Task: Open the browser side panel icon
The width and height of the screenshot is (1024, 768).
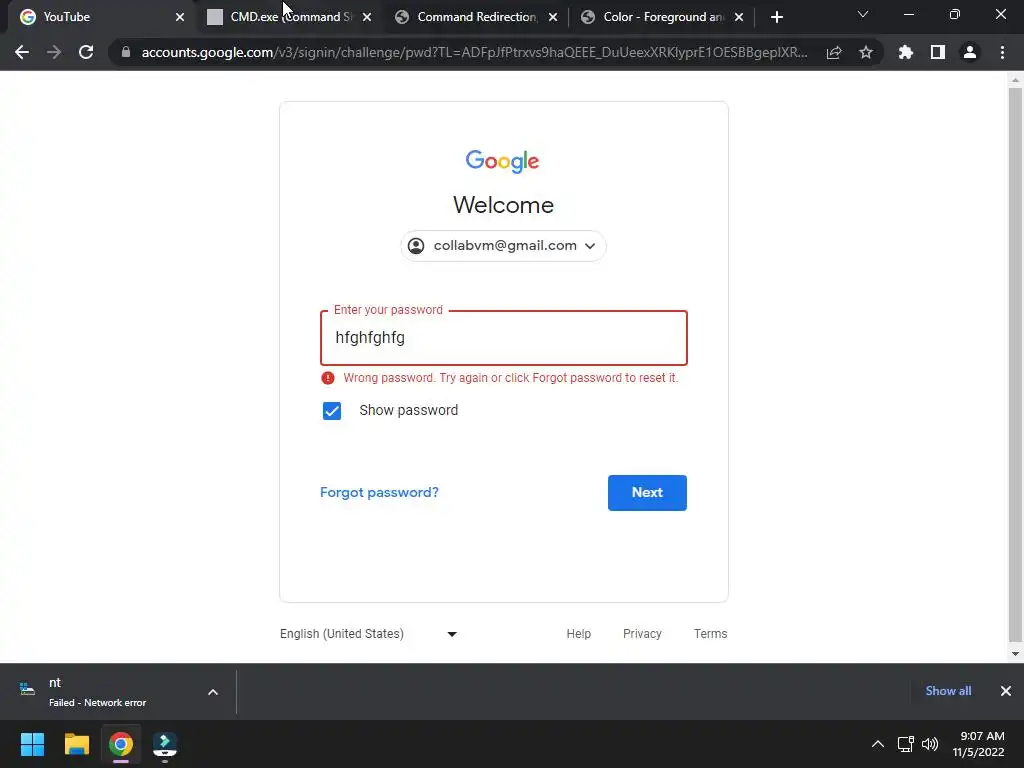Action: pos(938,52)
